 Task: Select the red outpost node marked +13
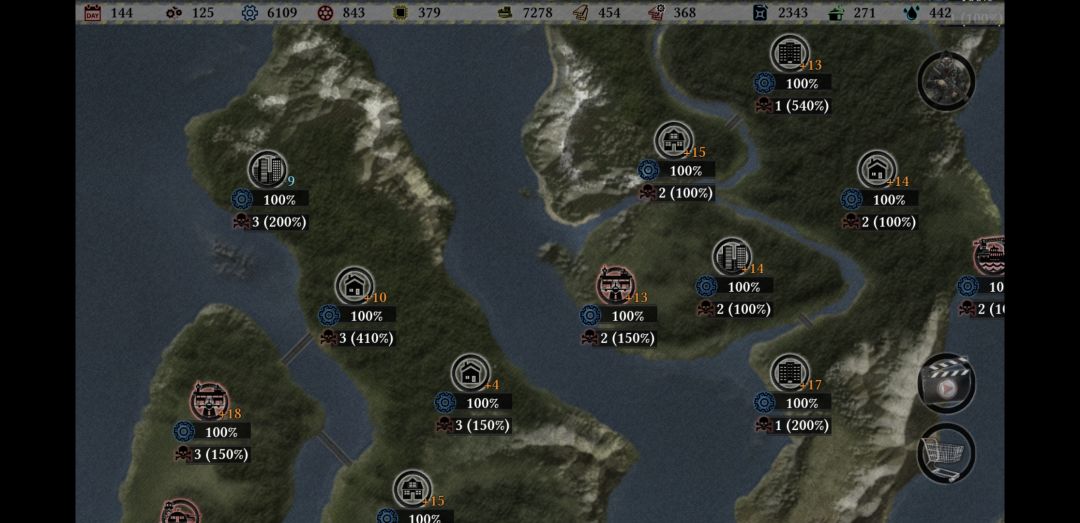tap(615, 286)
